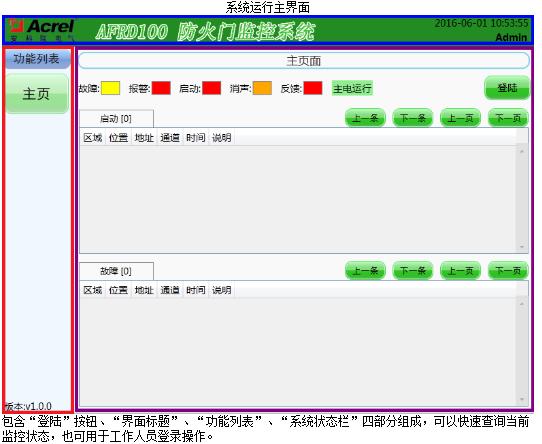542x444 pixels.
Task: Click 下一页 in the 启动 panel
Action: (x=508, y=118)
